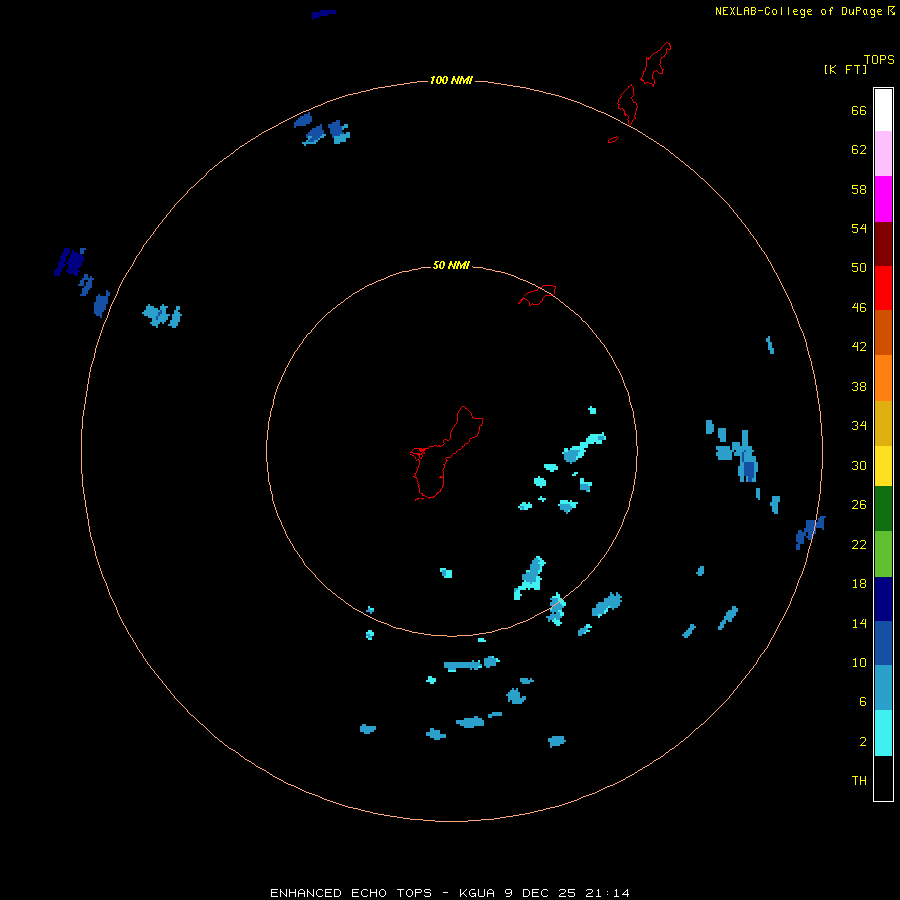Click the 50 NMI range ring label

451,265
